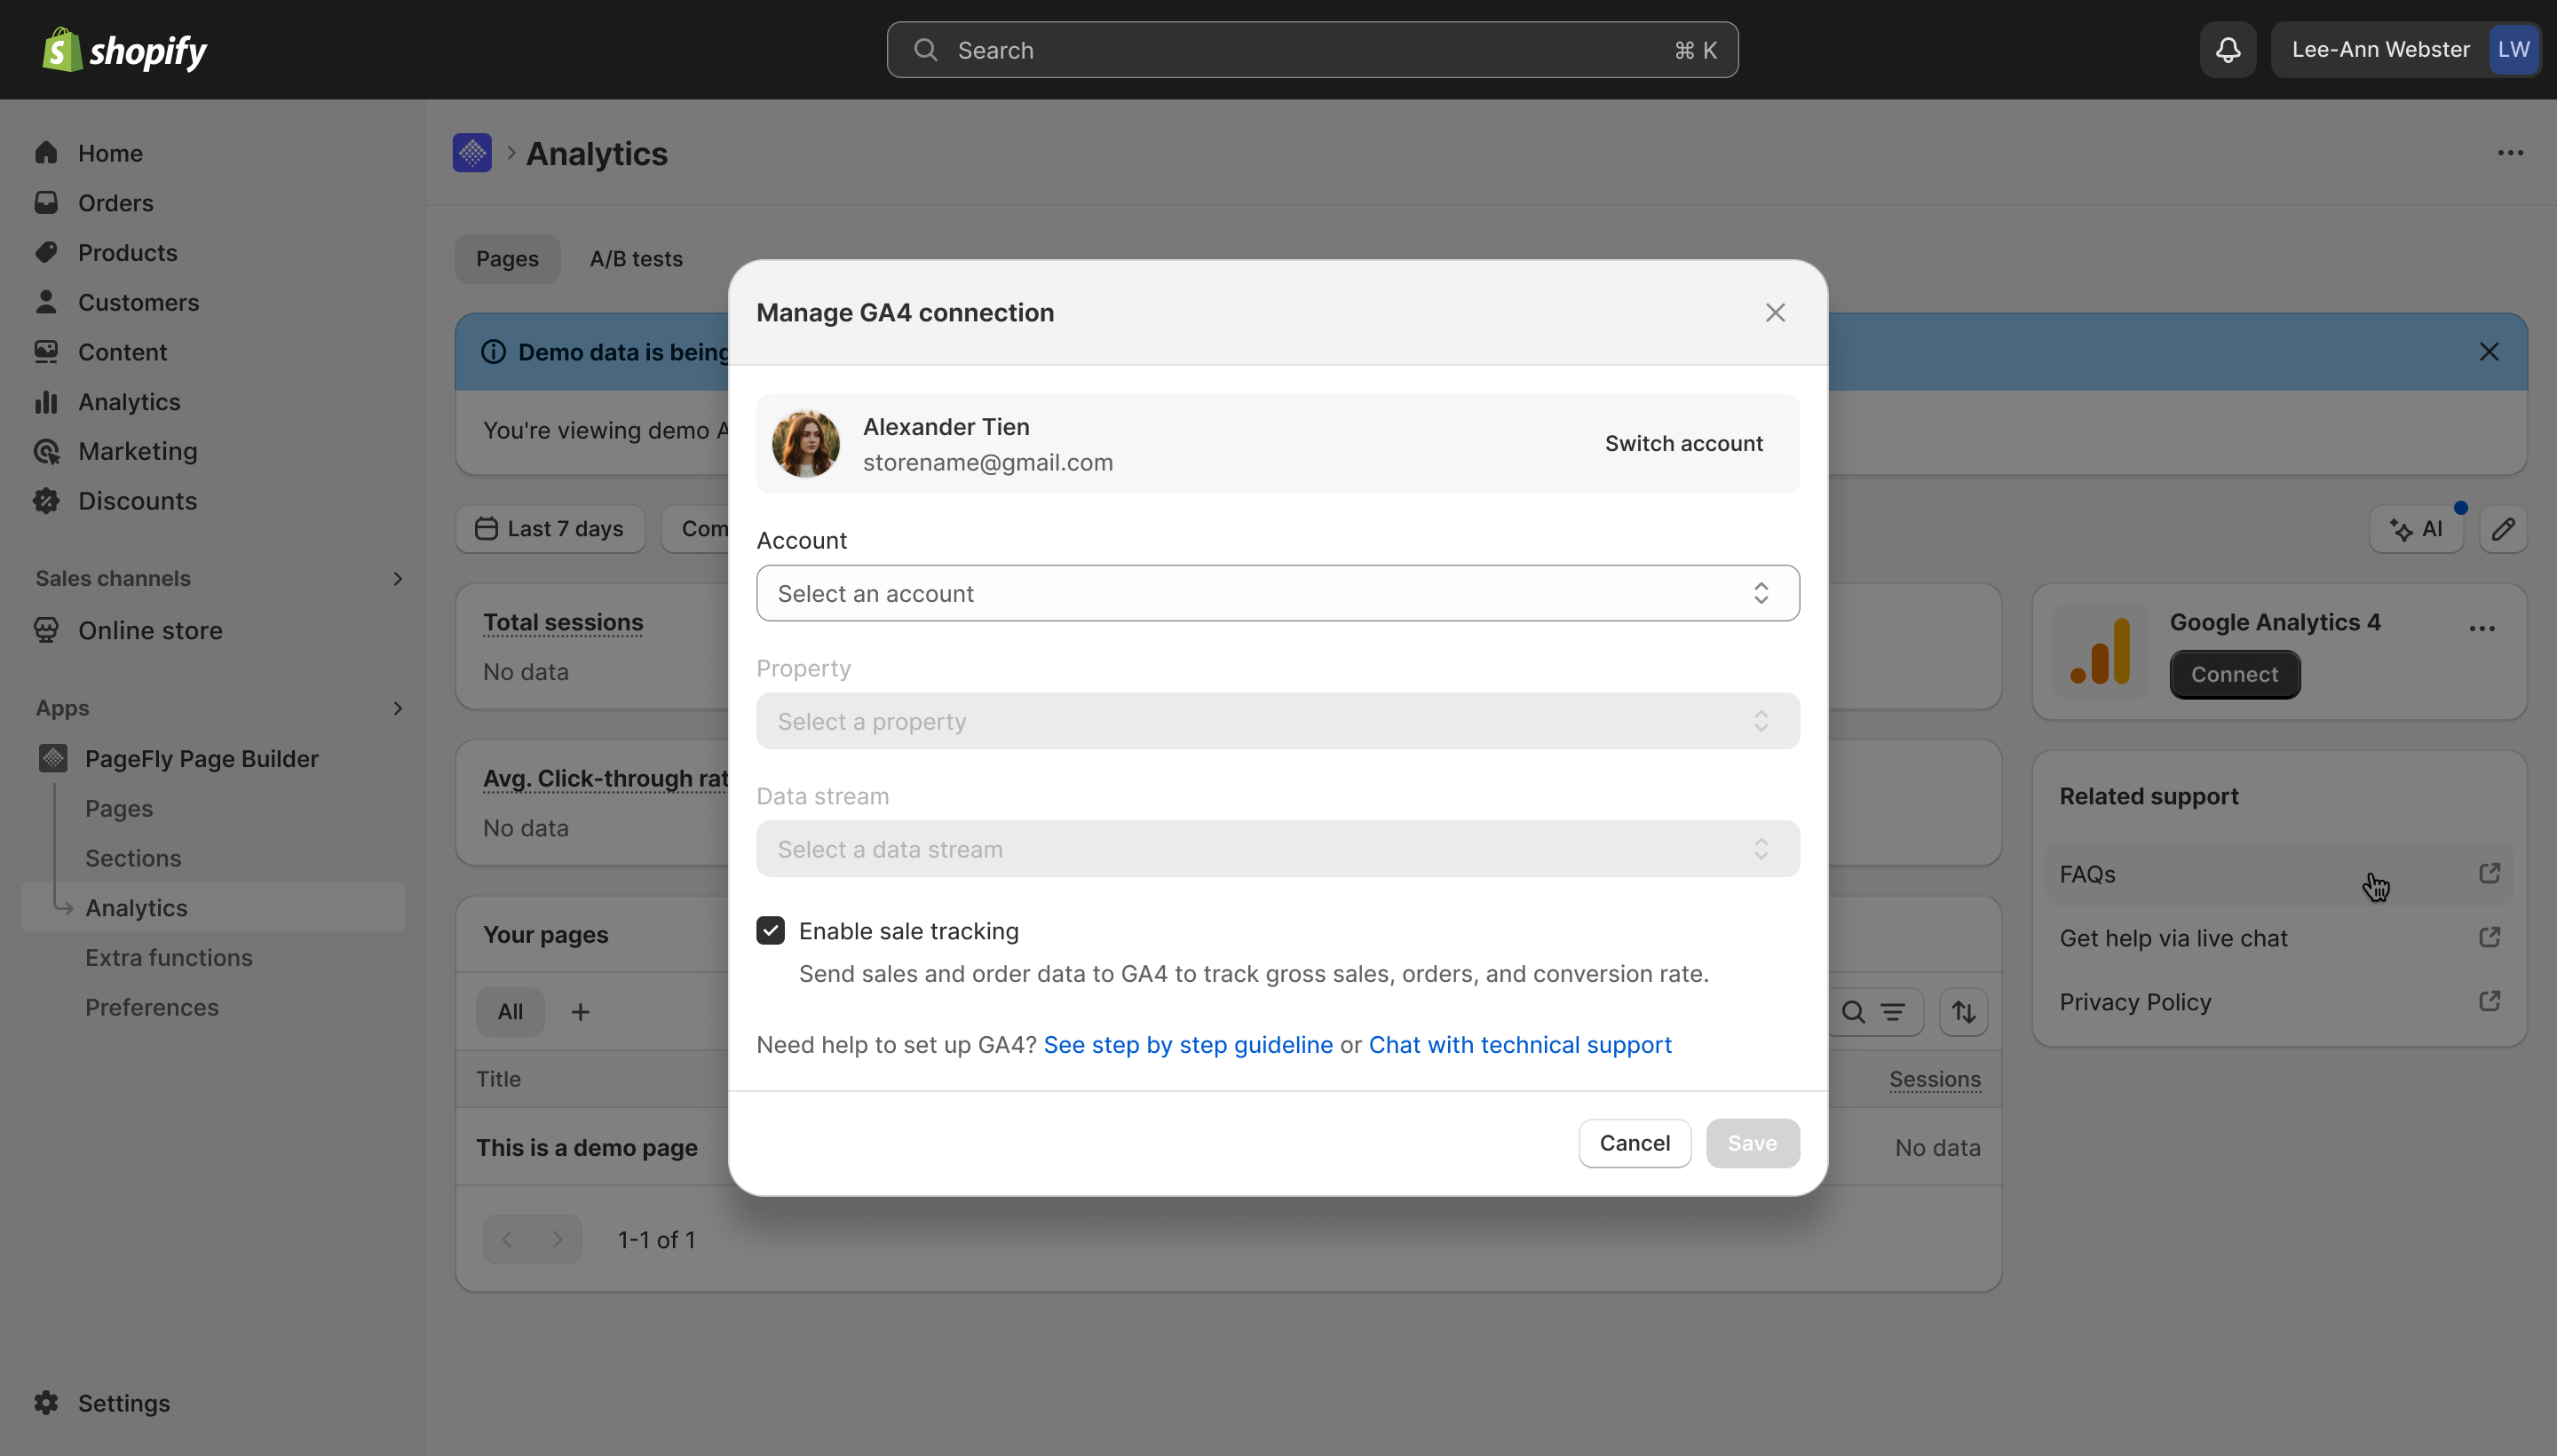
Task: Uncheck Enable sale tracking
Action: (770, 930)
